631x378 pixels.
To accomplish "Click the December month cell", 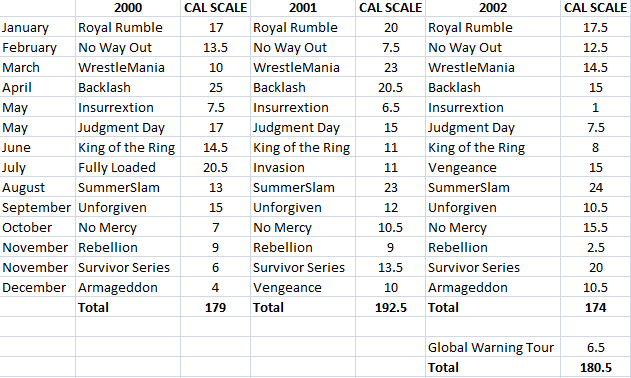I will 37,287.
